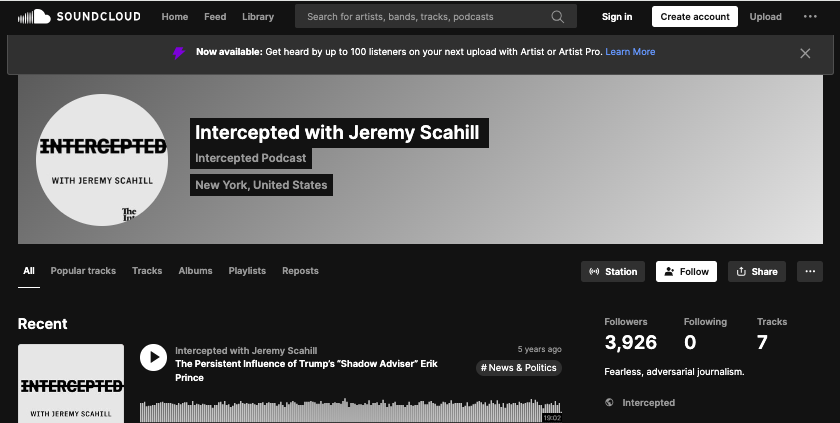Open the Intercepted profile avatar image
840x423 pixels.
click(x=102, y=160)
